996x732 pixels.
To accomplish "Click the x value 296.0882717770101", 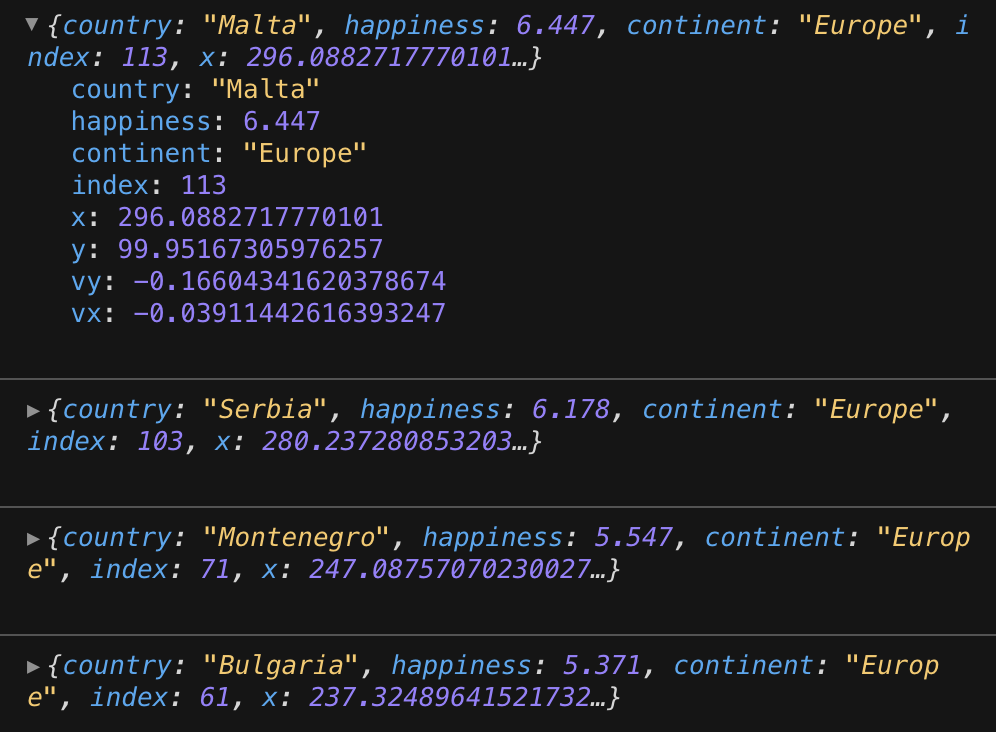I will [x=250, y=217].
